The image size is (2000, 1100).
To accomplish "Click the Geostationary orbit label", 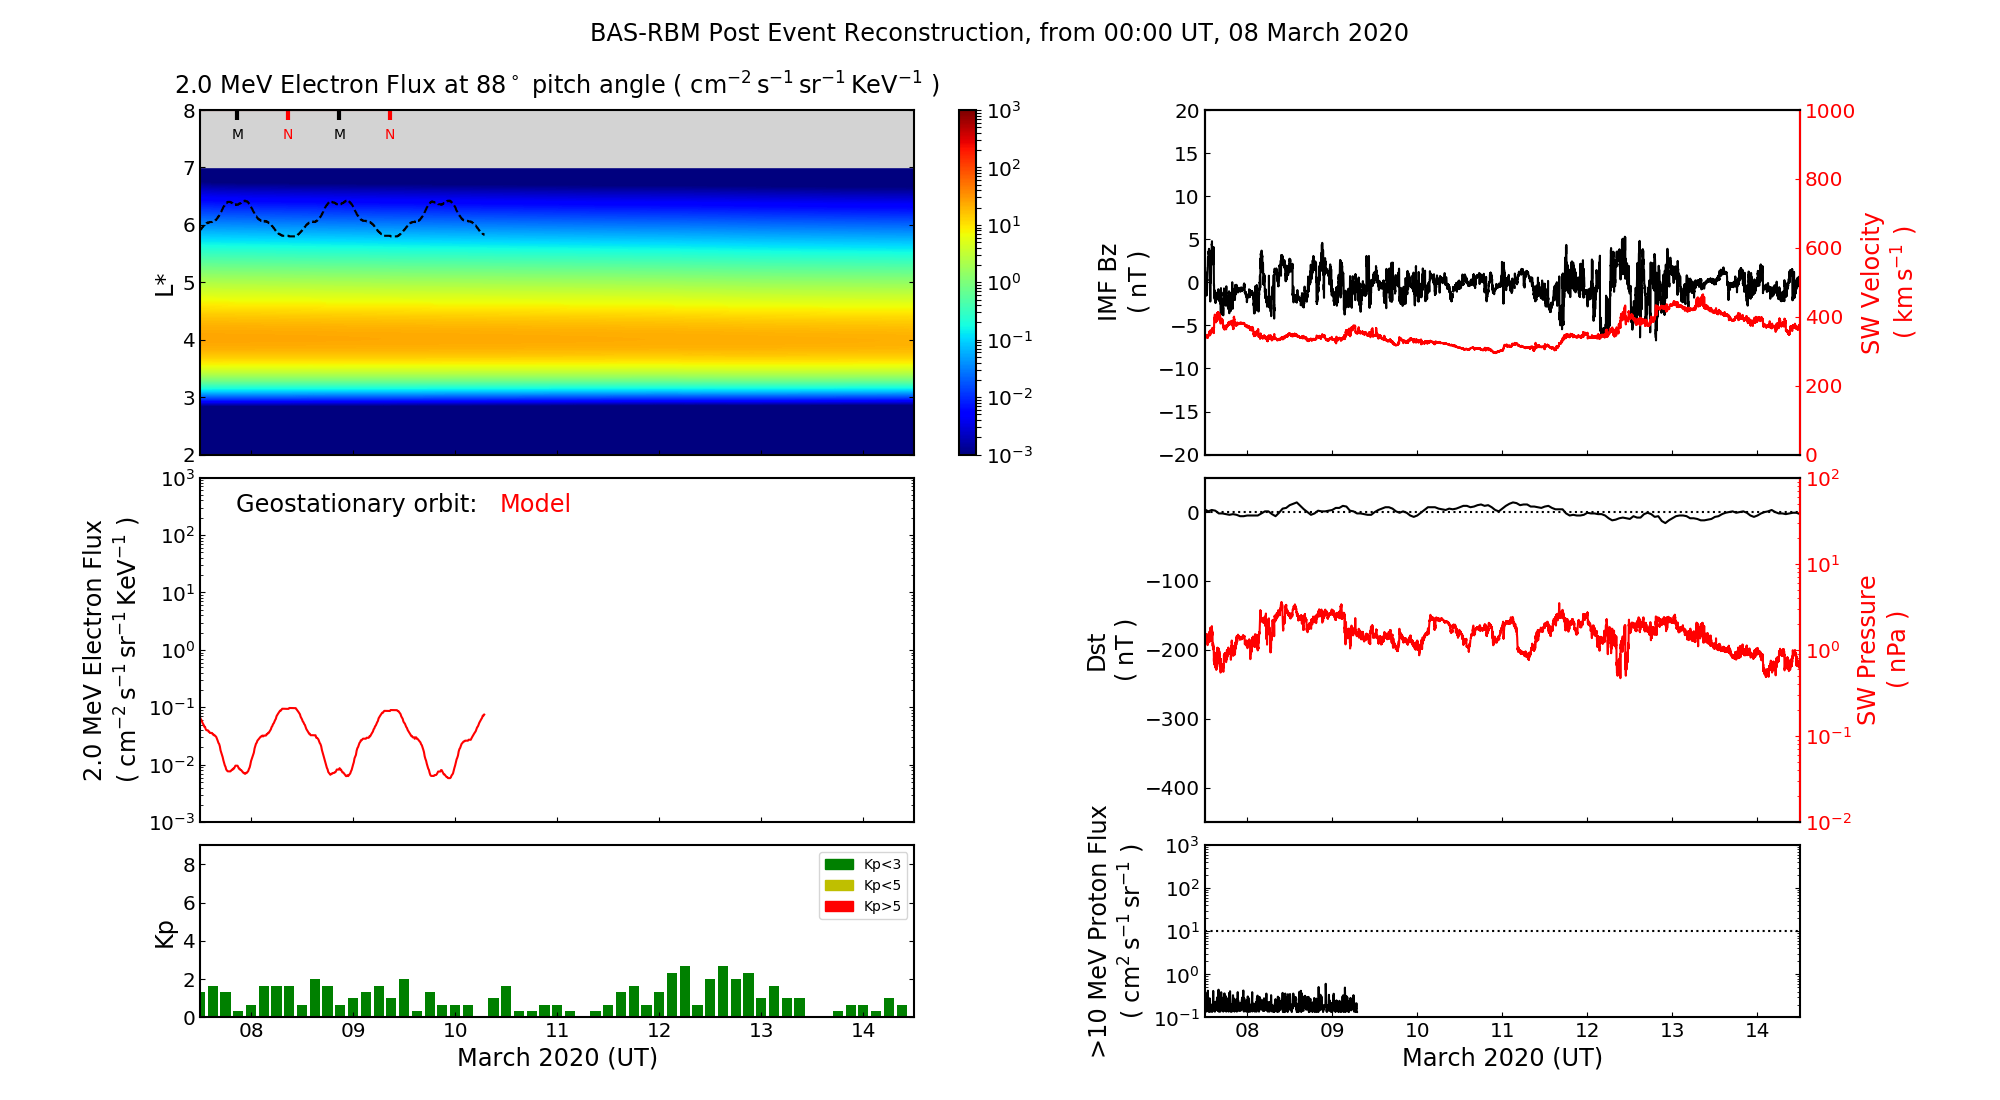I will pos(356,504).
